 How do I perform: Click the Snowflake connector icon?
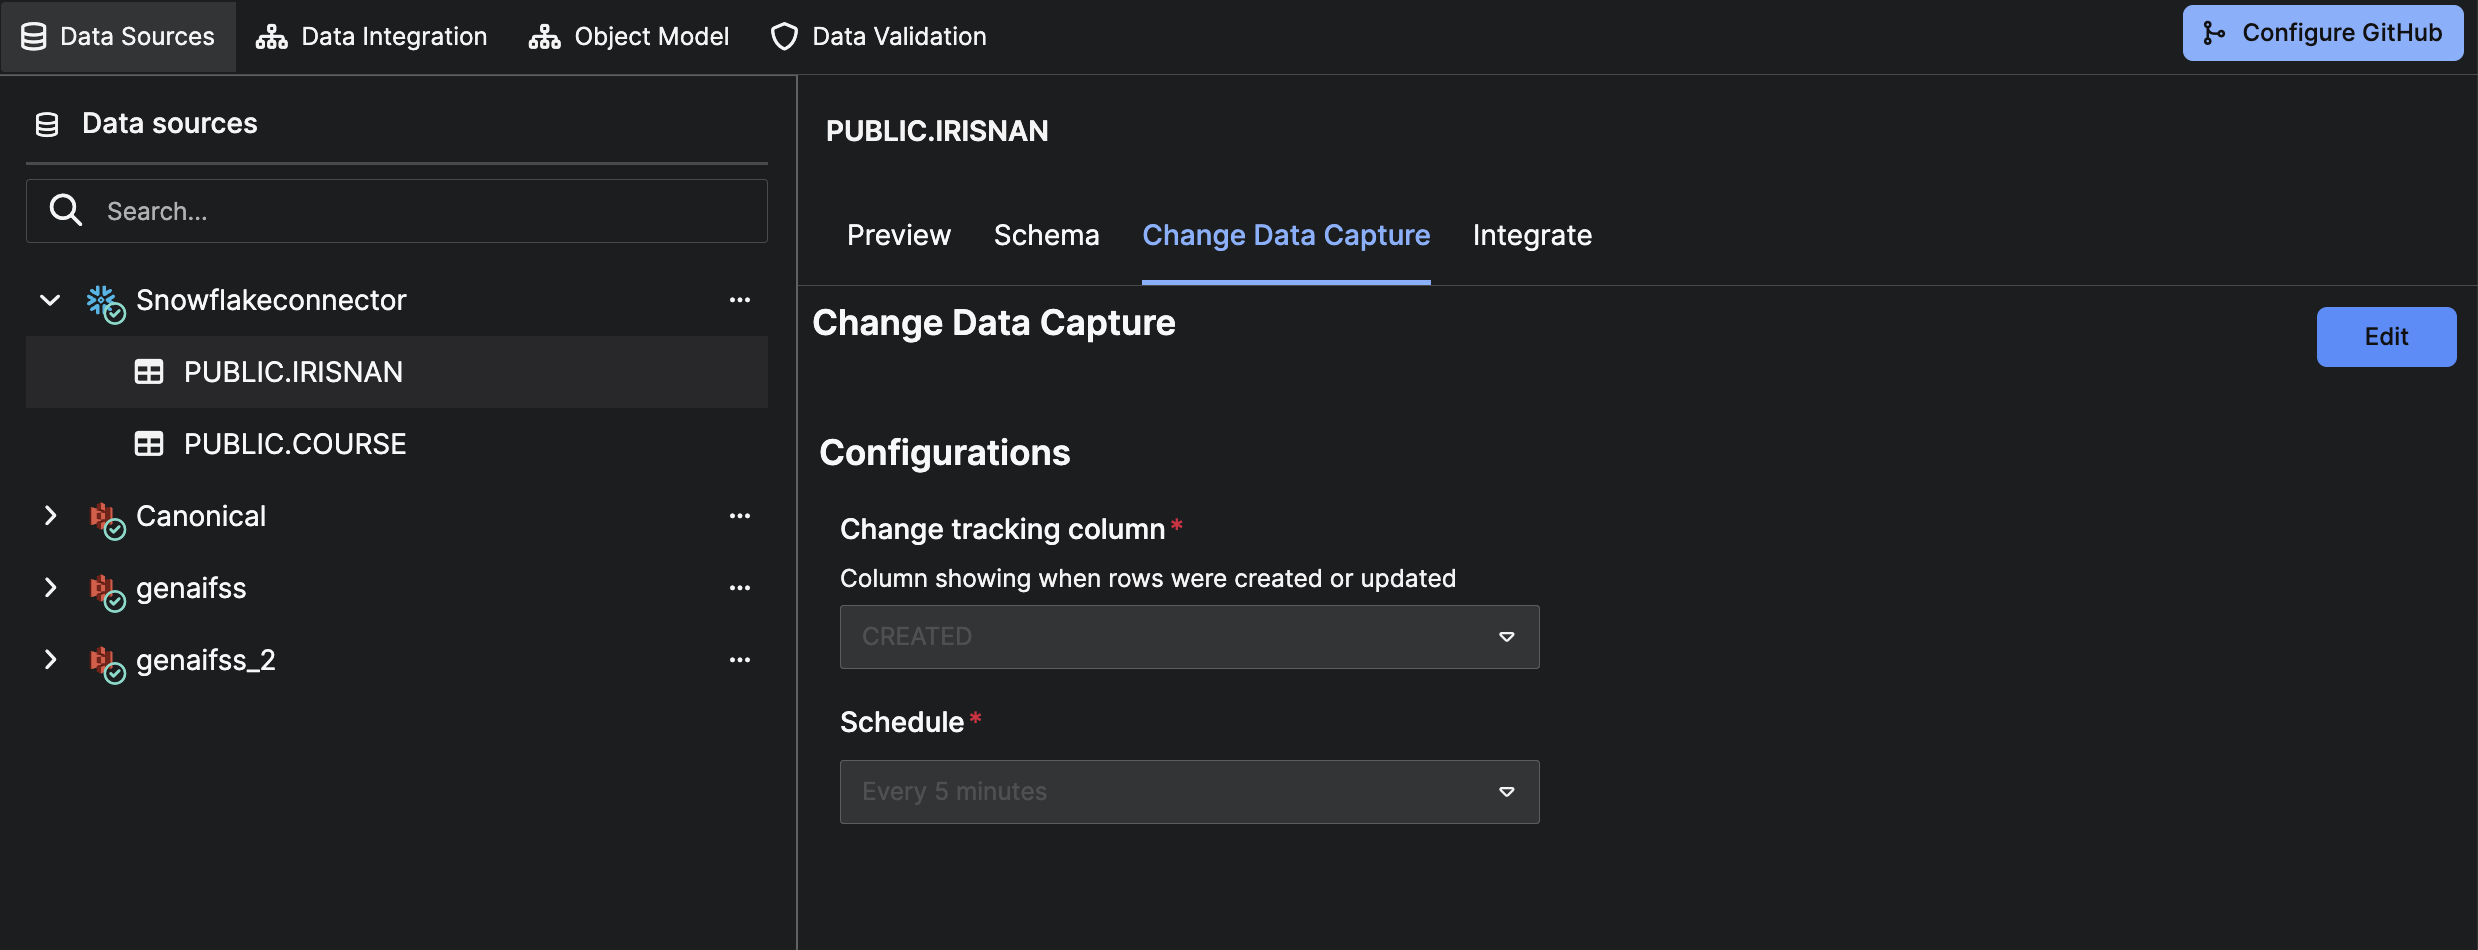click(x=104, y=302)
